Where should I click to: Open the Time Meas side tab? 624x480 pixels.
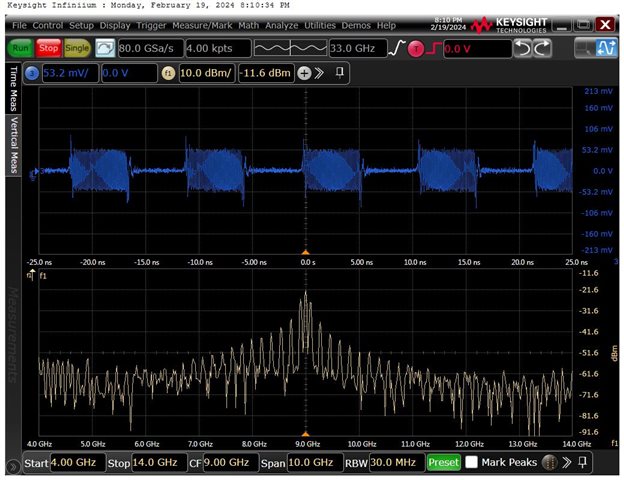pyautogui.click(x=13, y=88)
